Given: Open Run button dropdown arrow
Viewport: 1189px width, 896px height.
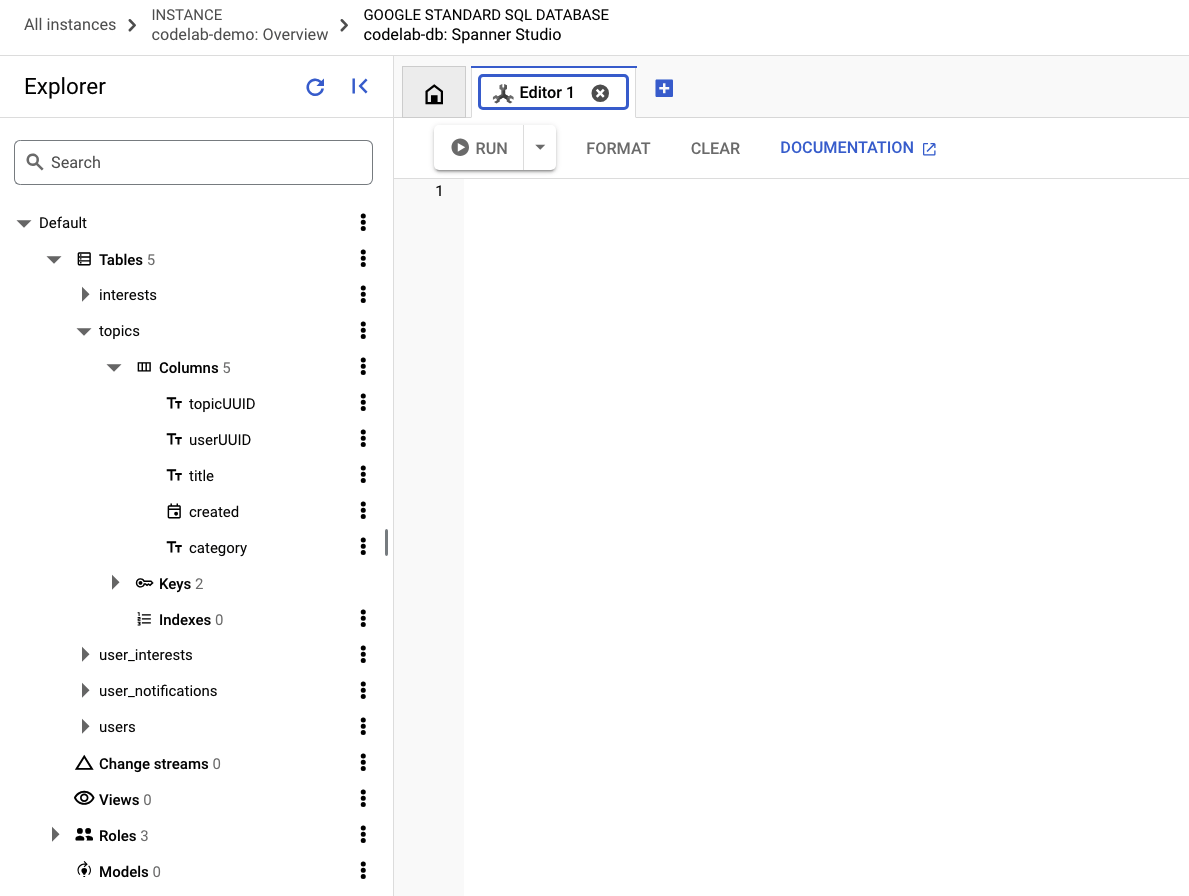Looking at the screenshot, I should [x=540, y=148].
